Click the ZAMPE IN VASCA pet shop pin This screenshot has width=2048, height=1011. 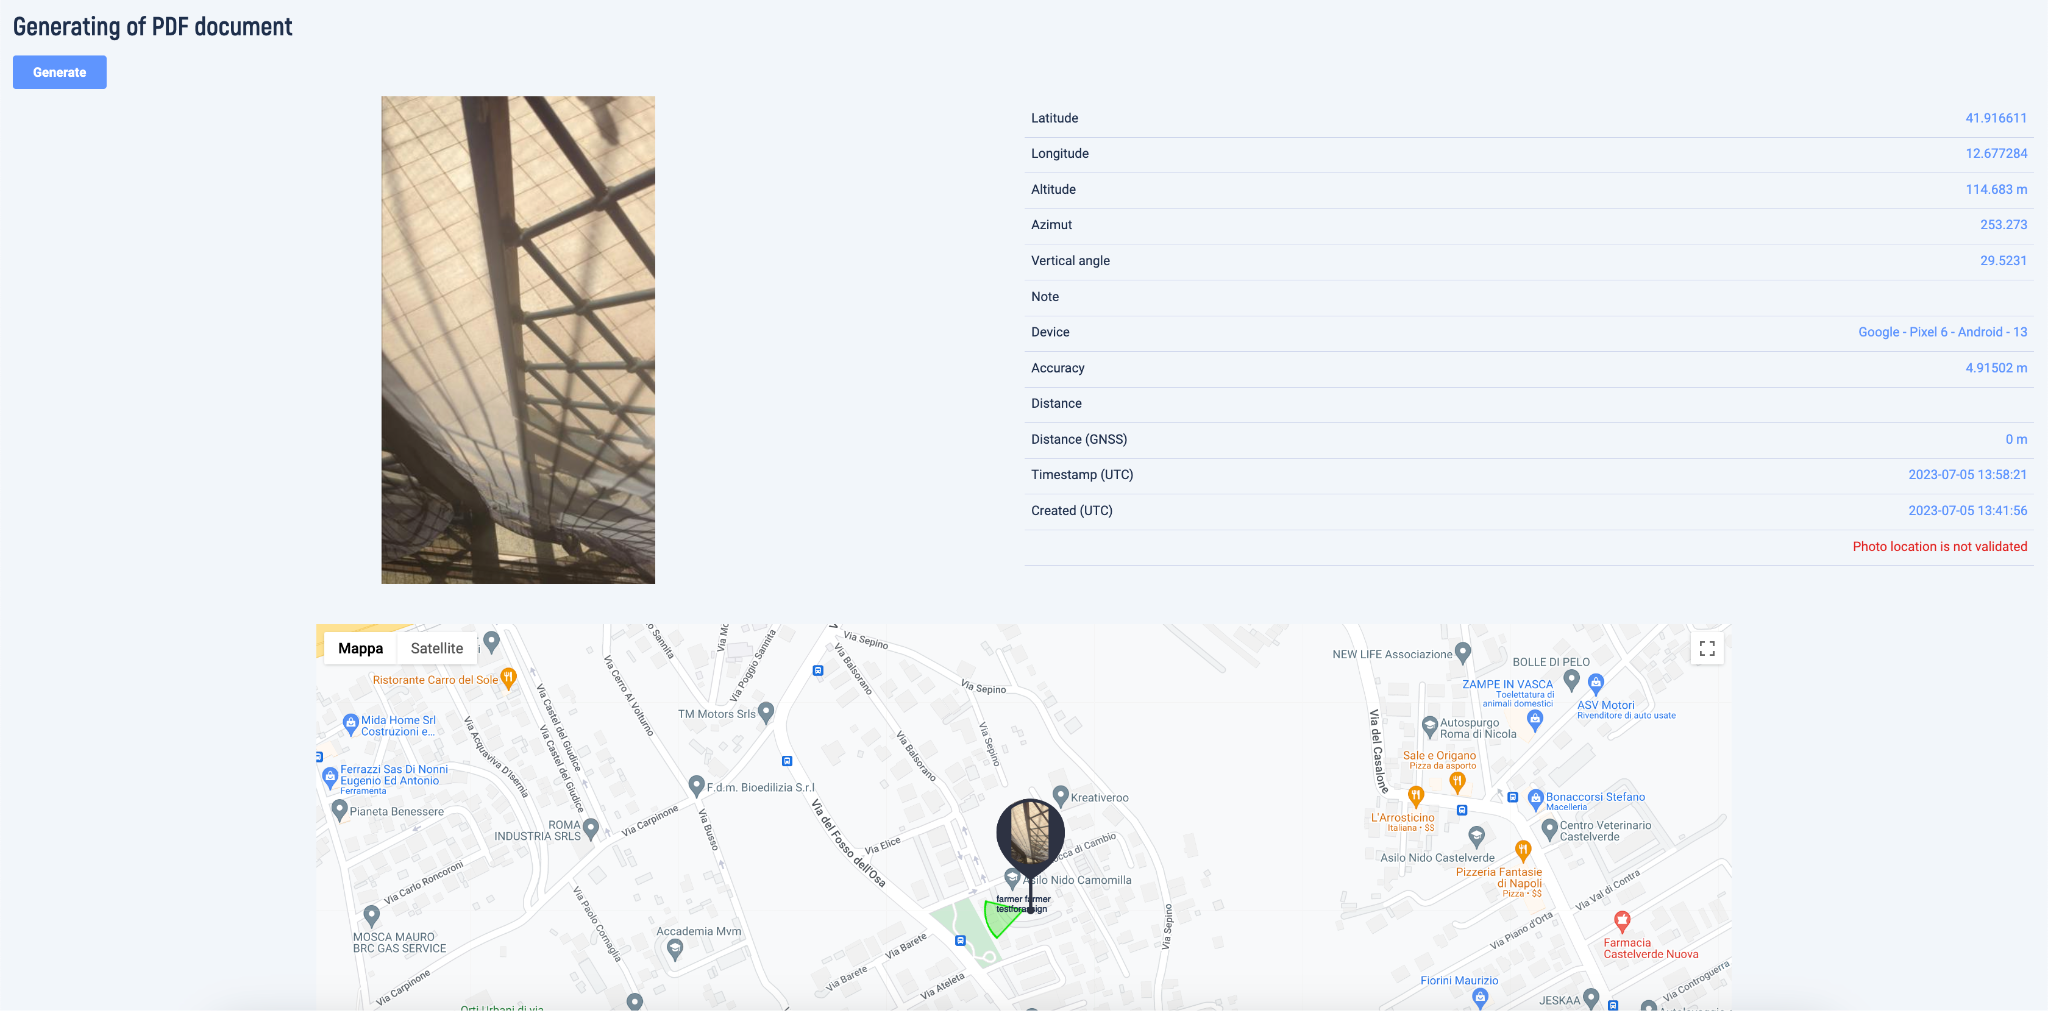(x=1535, y=719)
